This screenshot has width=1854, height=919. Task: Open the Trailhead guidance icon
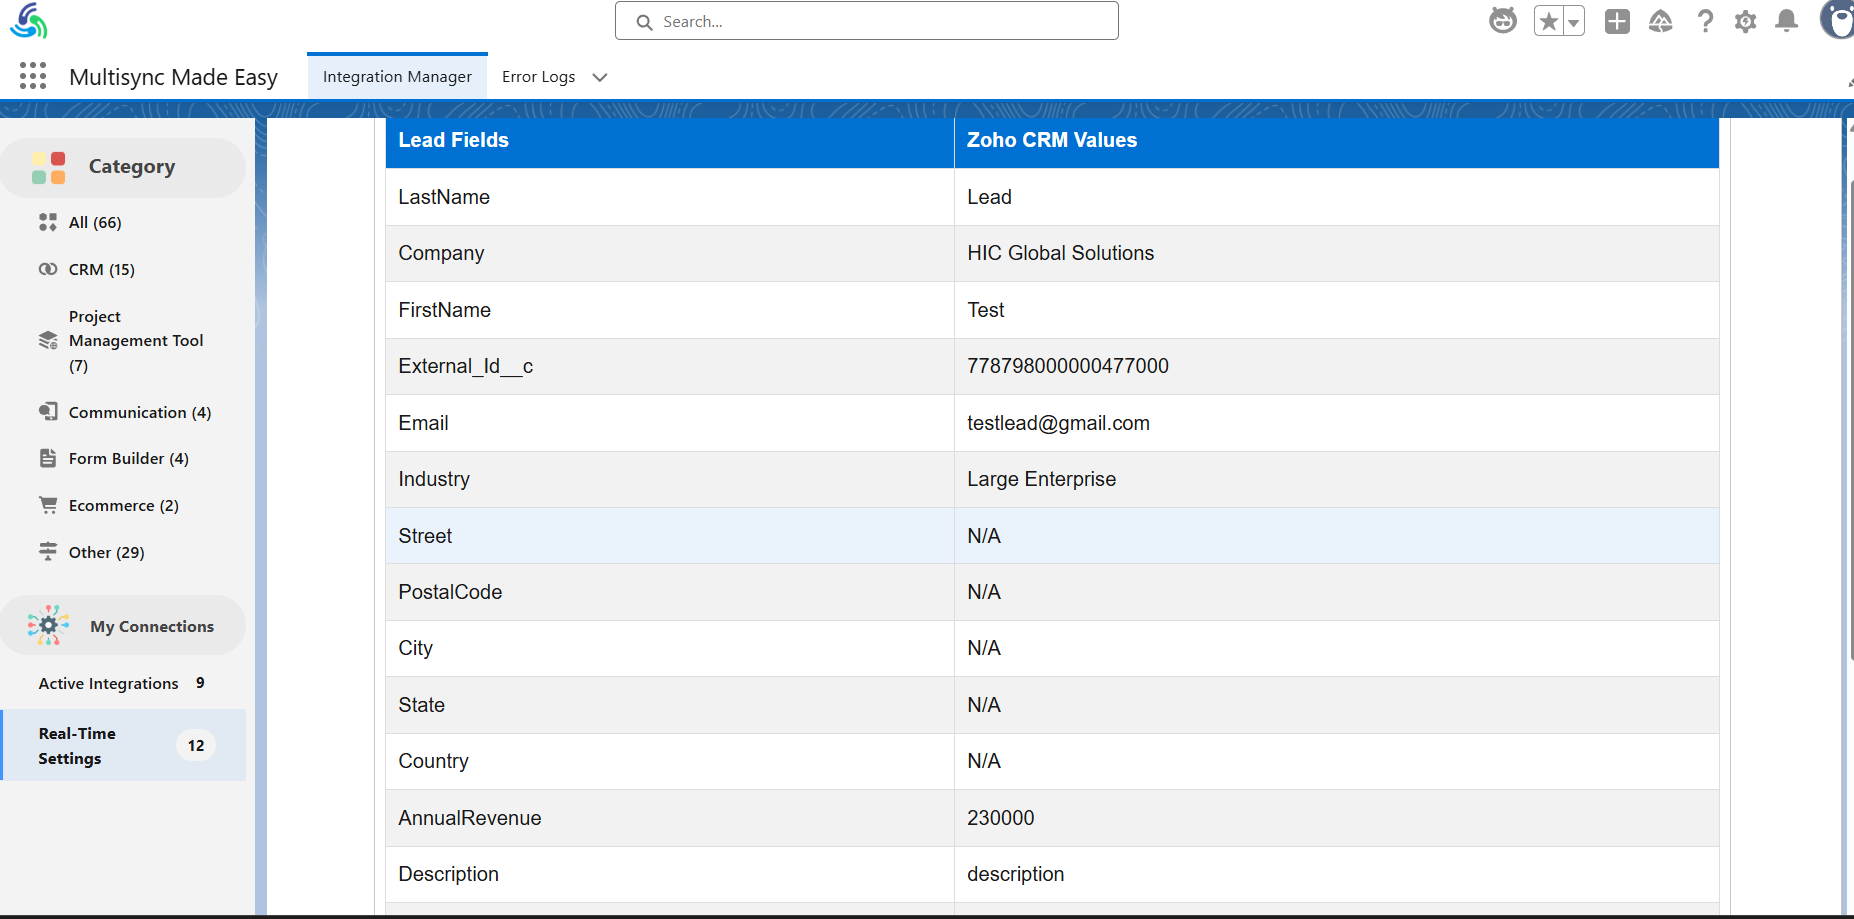tap(1660, 21)
